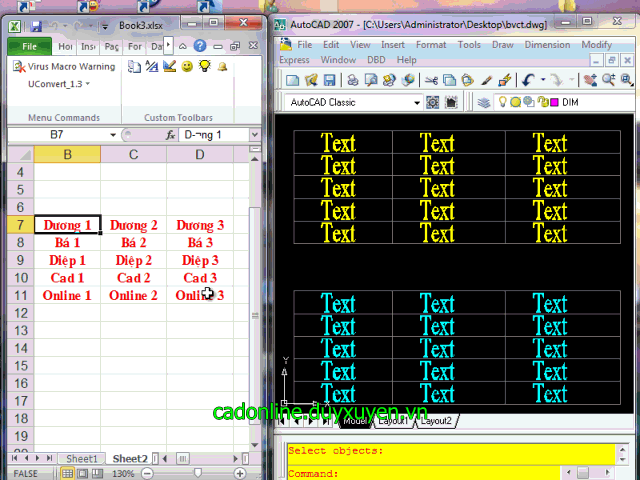Toggle the DIM layer lock icon
Screen dimensions: 640x480
coord(541,102)
